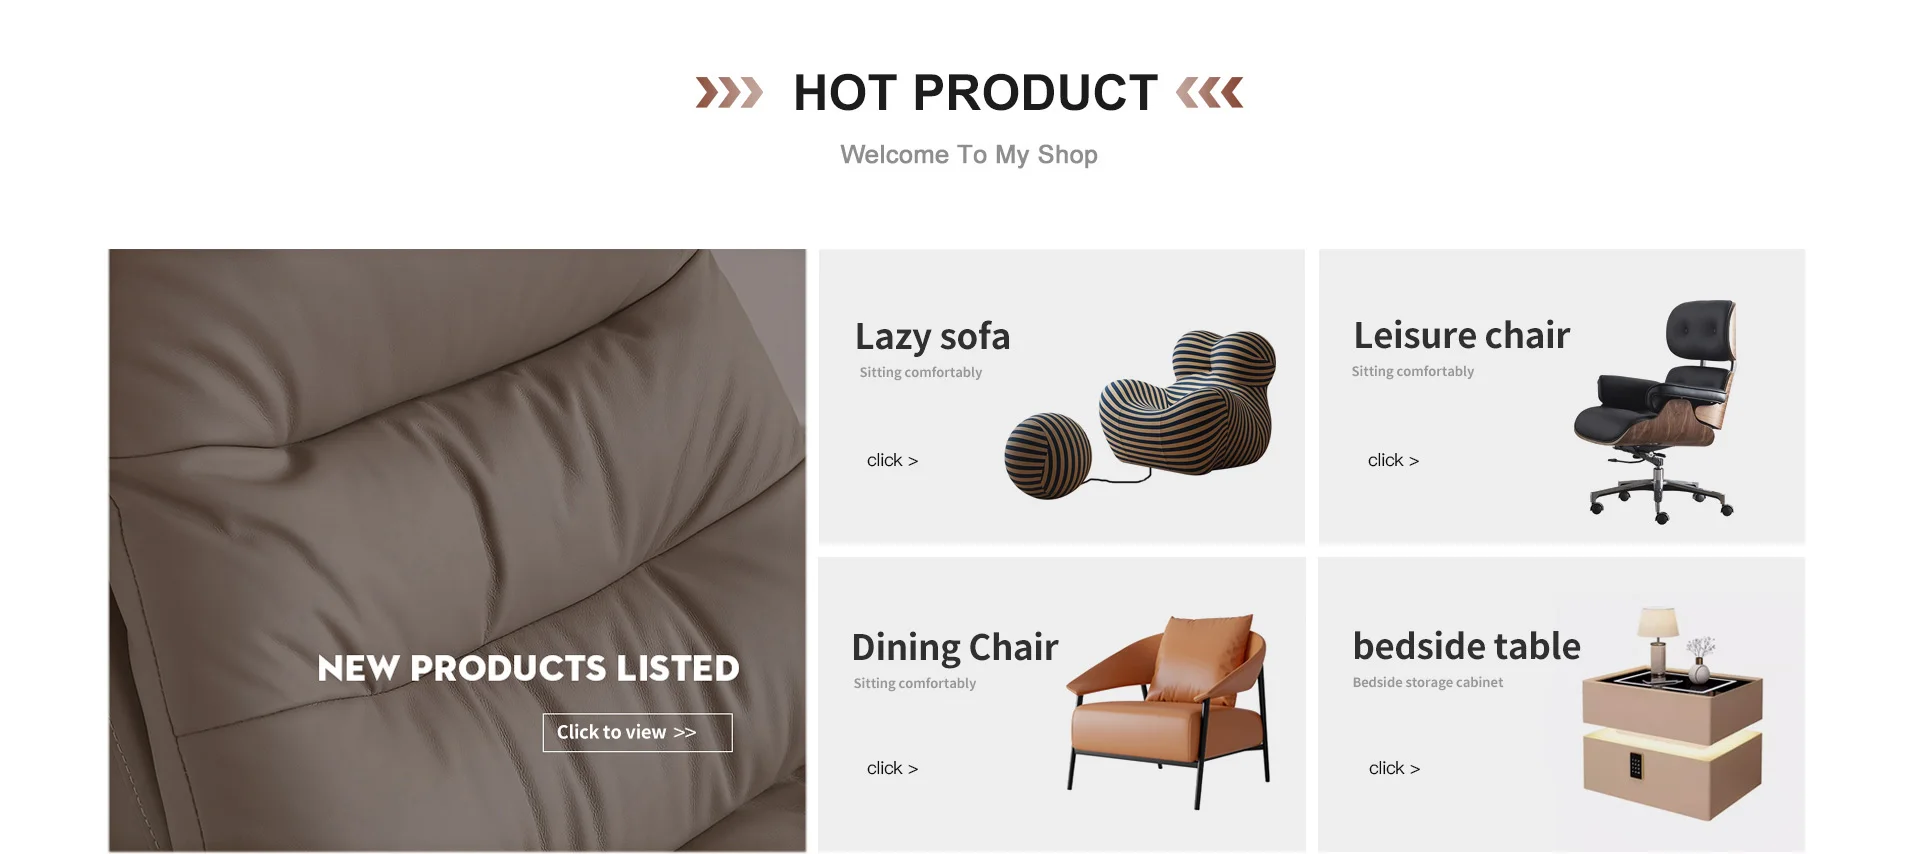Click the NEW PRODUCTS LISTED banner text

(528, 668)
